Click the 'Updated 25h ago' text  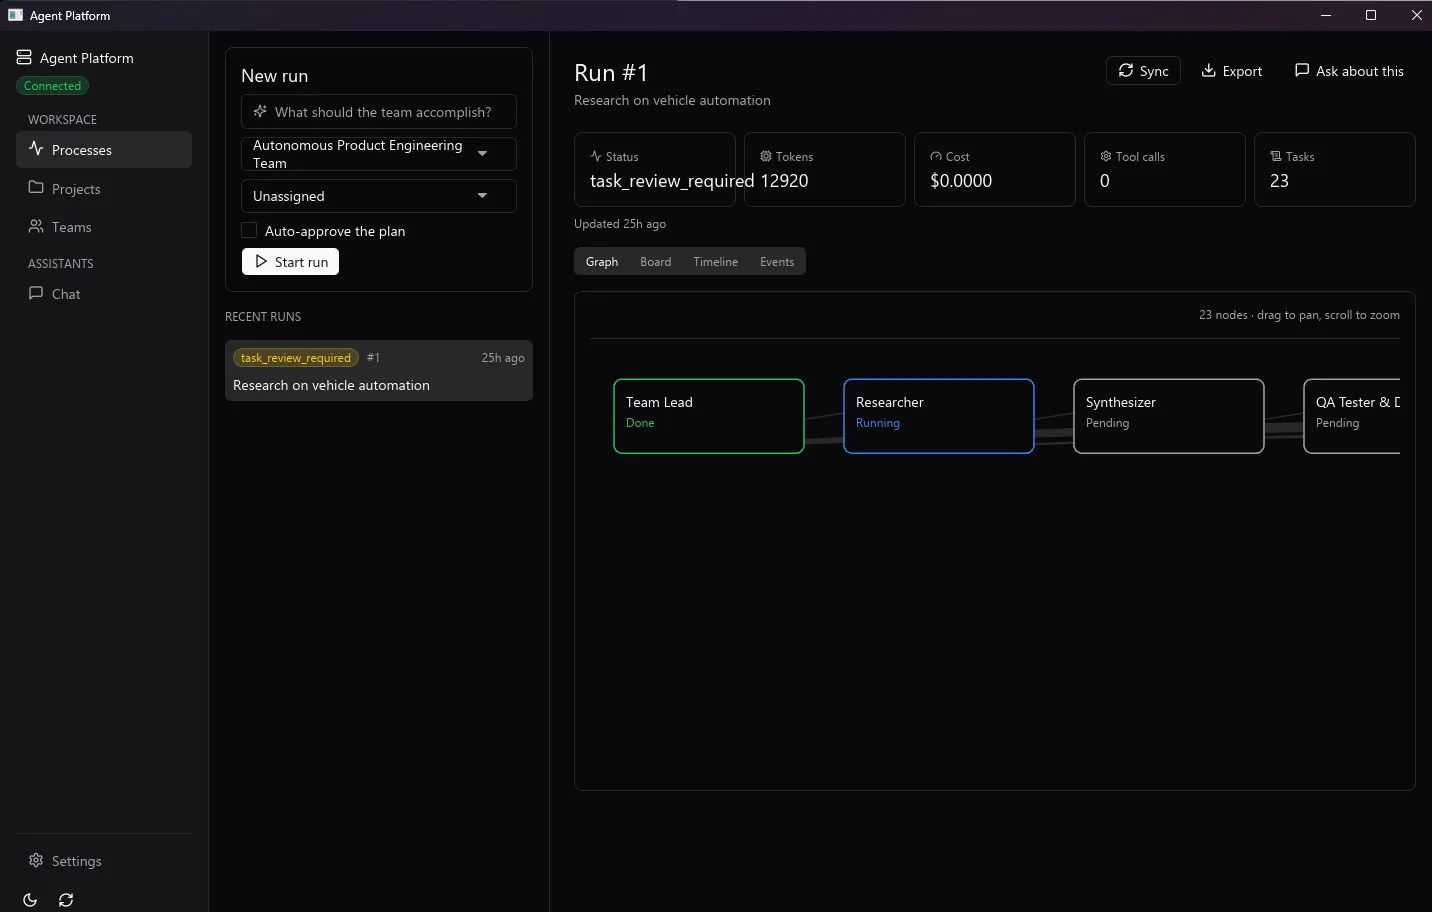[620, 224]
